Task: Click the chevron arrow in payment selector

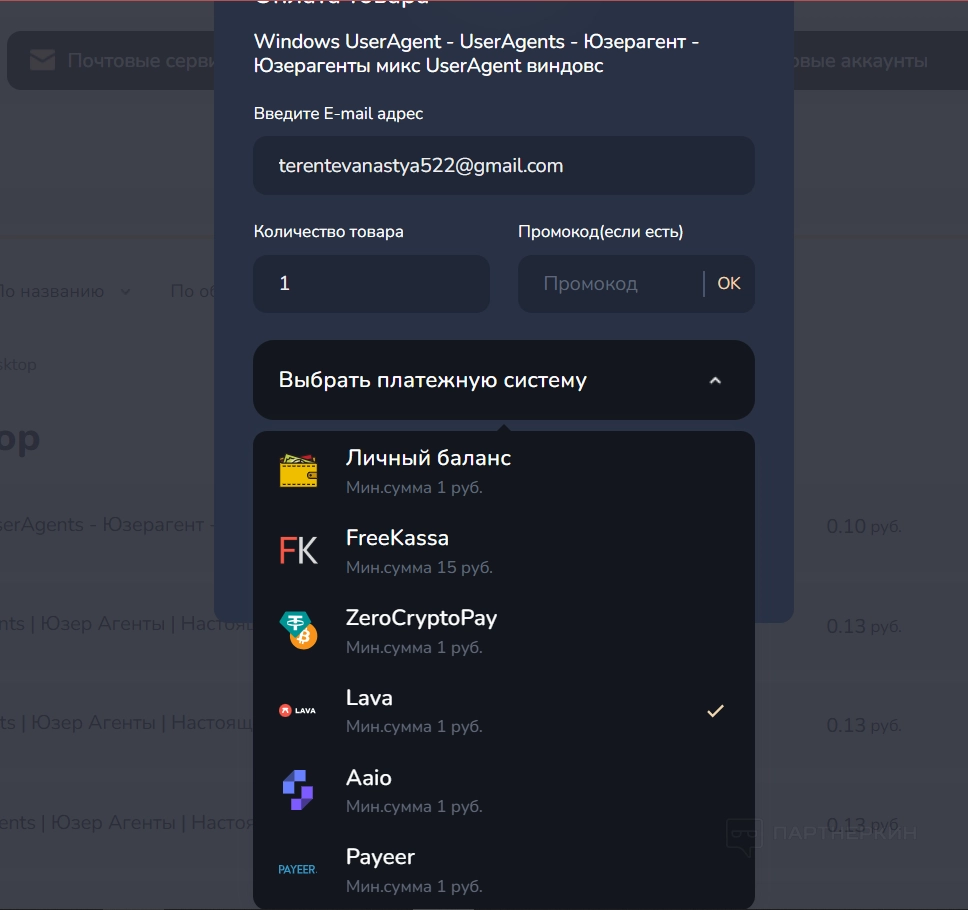Action: click(715, 381)
